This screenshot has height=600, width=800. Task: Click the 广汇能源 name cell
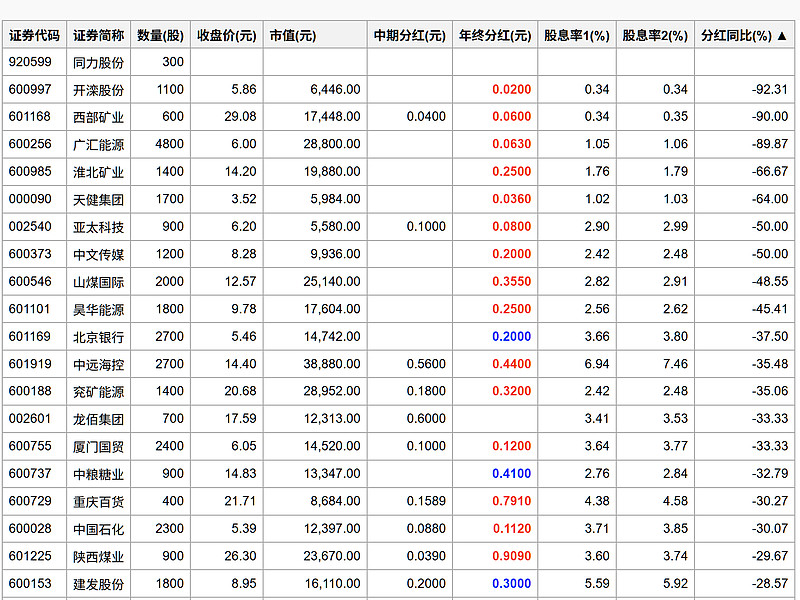(x=98, y=144)
